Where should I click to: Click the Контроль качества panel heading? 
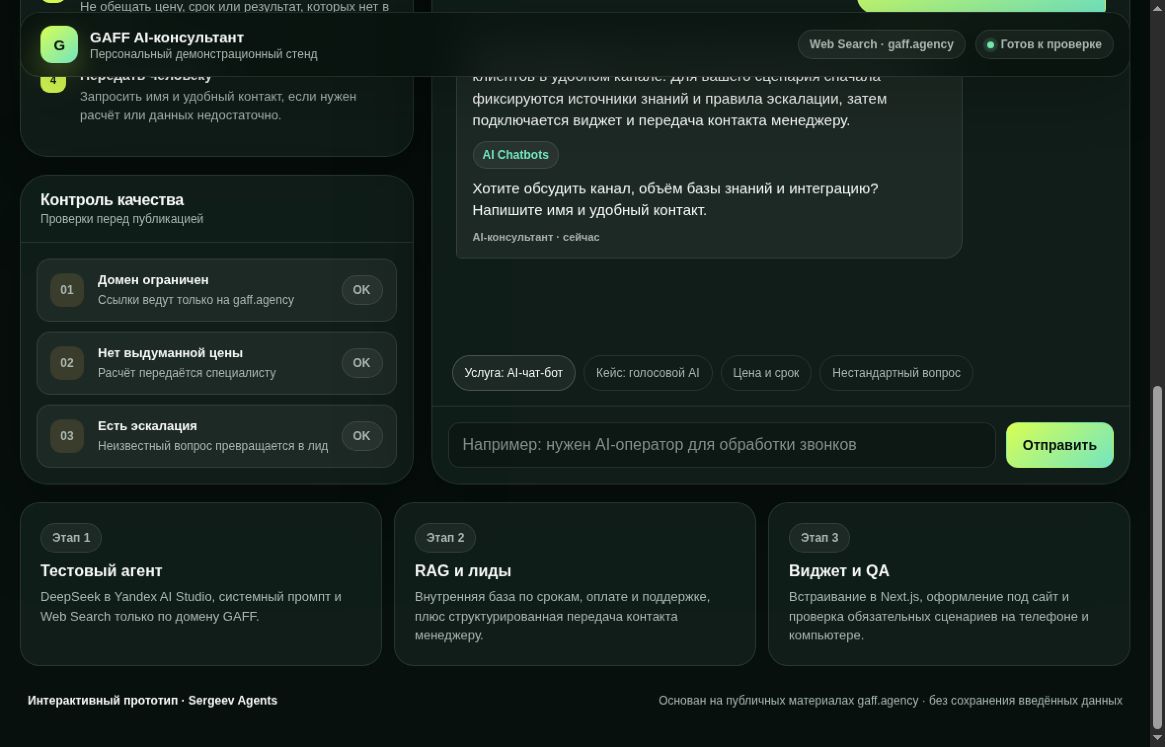point(112,199)
